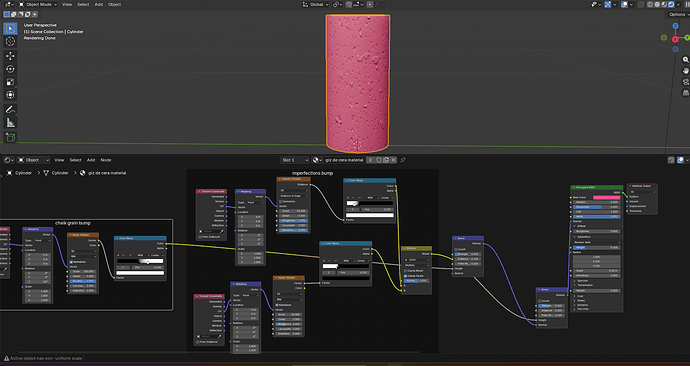Duplicate the material with new-material icon
The width and height of the screenshot is (690, 366).
pos(386,160)
